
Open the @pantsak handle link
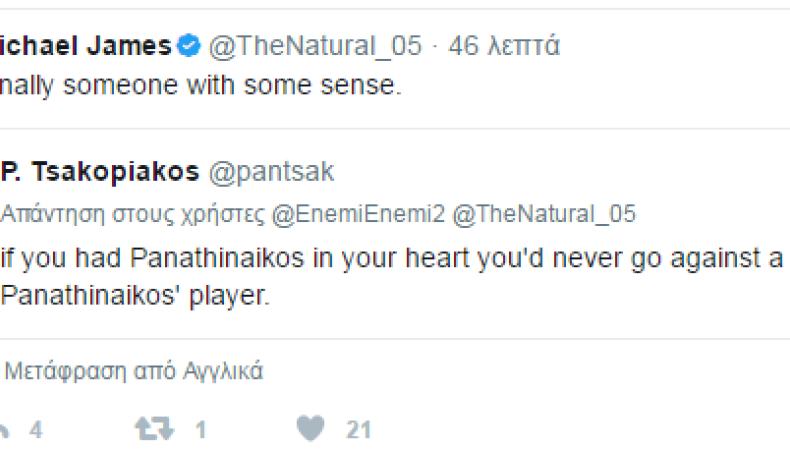coord(270,172)
